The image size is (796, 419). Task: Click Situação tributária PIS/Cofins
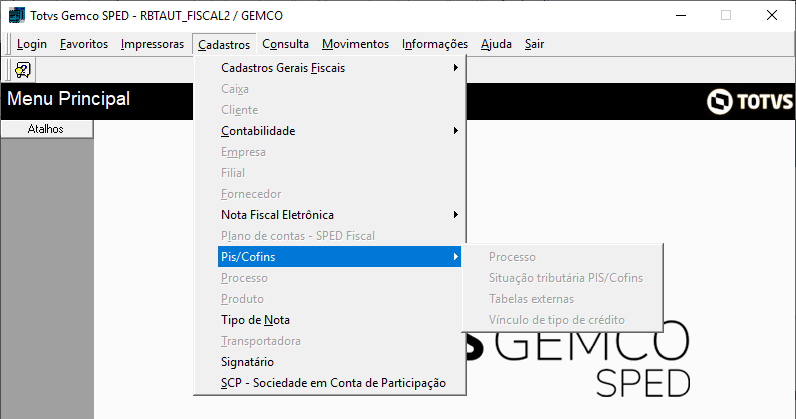pos(562,278)
